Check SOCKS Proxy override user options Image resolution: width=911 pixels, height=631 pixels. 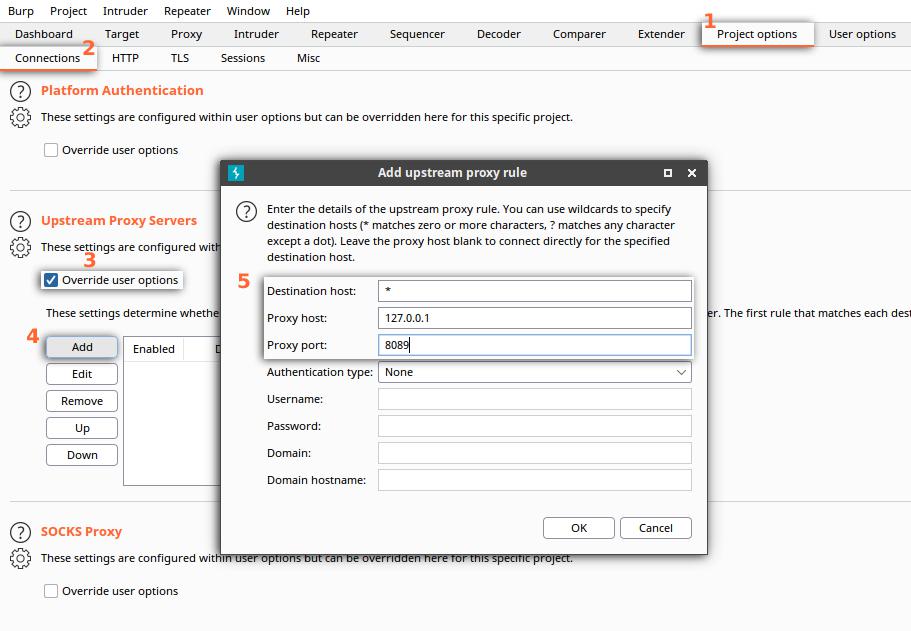tap(51, 591)
